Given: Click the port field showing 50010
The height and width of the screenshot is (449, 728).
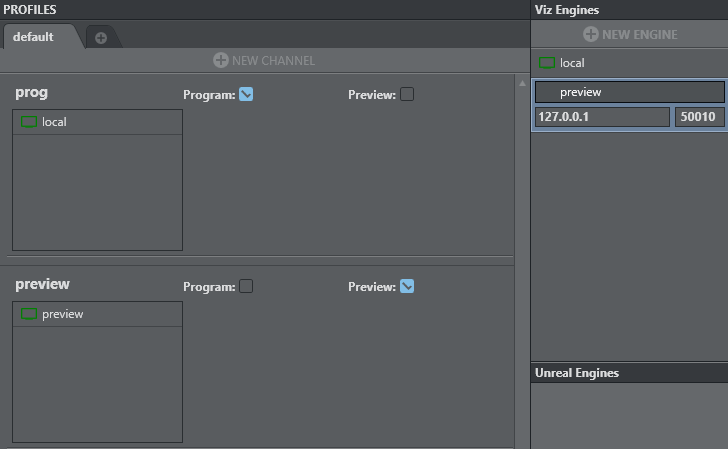Looking at the screenshot, I should coord(699,117).
